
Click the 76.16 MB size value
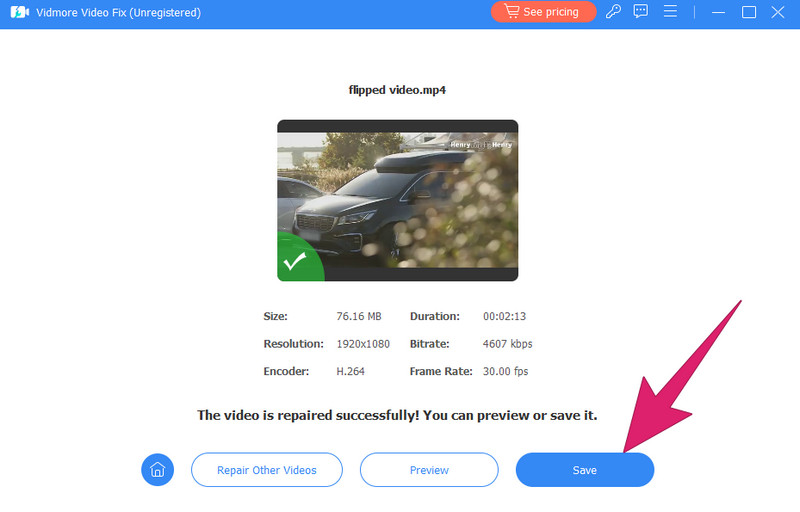tap(359, 316)
